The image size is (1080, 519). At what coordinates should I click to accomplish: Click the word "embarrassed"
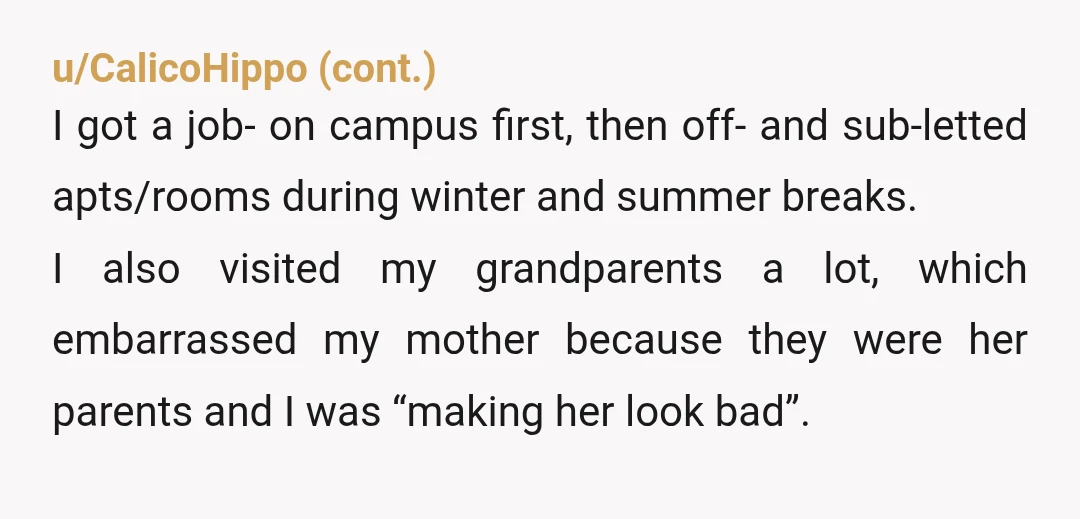pyautogui.click(x=174, y=340)
